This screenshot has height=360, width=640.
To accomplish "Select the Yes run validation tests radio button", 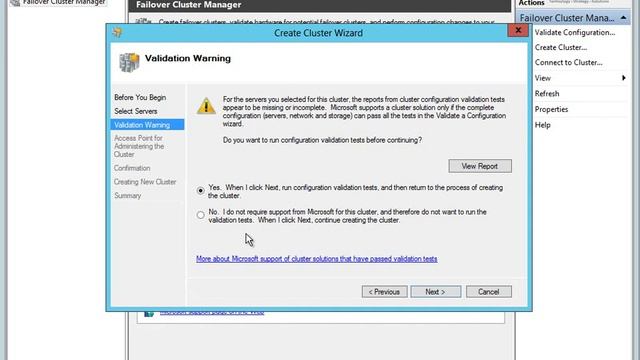I will tap(200, 191).
